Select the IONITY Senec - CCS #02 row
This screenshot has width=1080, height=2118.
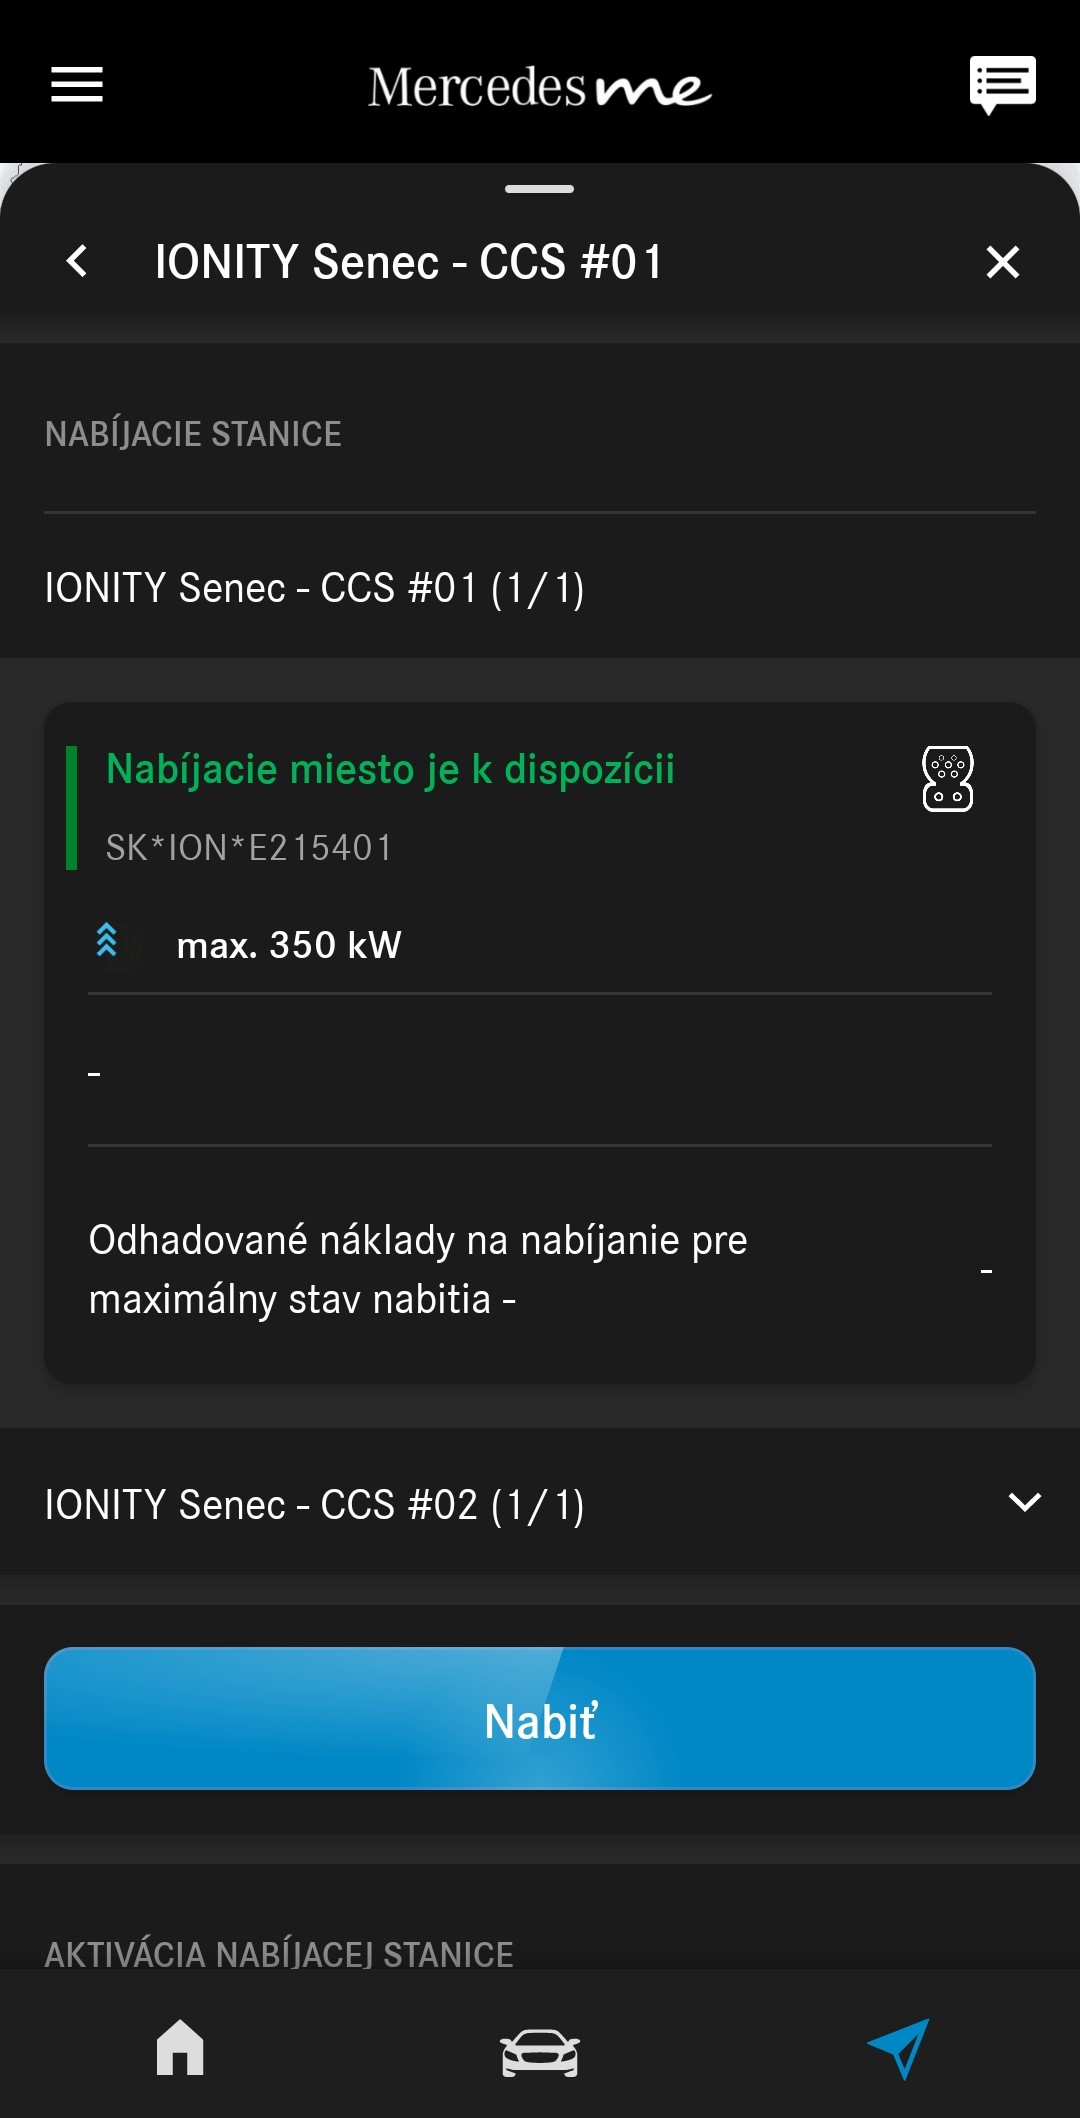(x=314, y=1505)
